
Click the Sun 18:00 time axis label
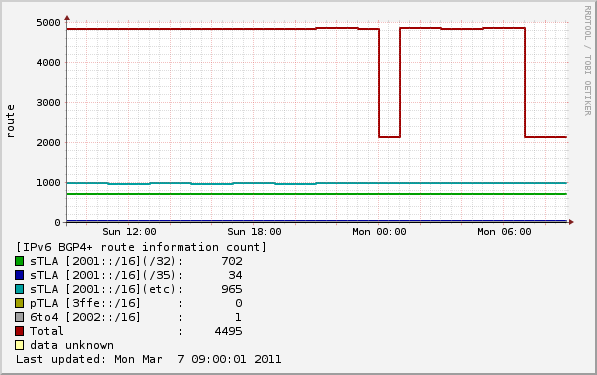click(254, 232)
